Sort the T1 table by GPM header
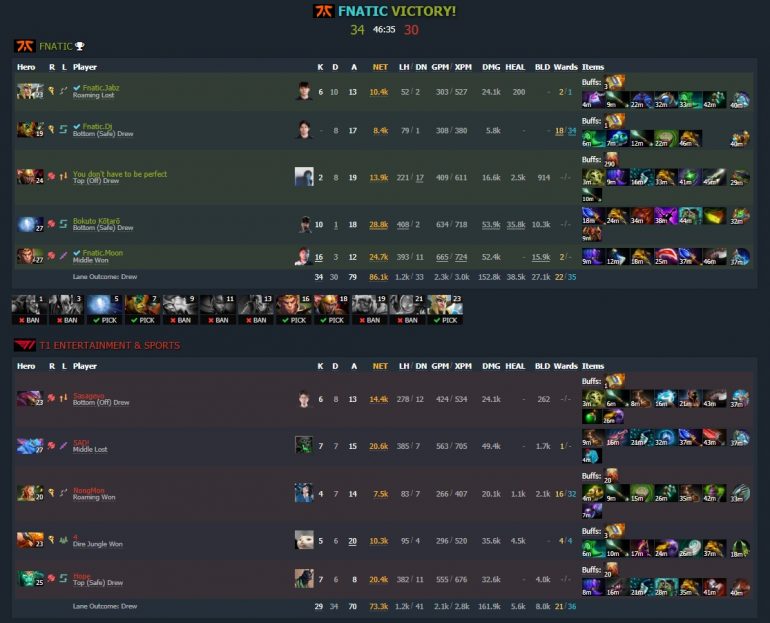The image size is (770, 623). [440, 366]
